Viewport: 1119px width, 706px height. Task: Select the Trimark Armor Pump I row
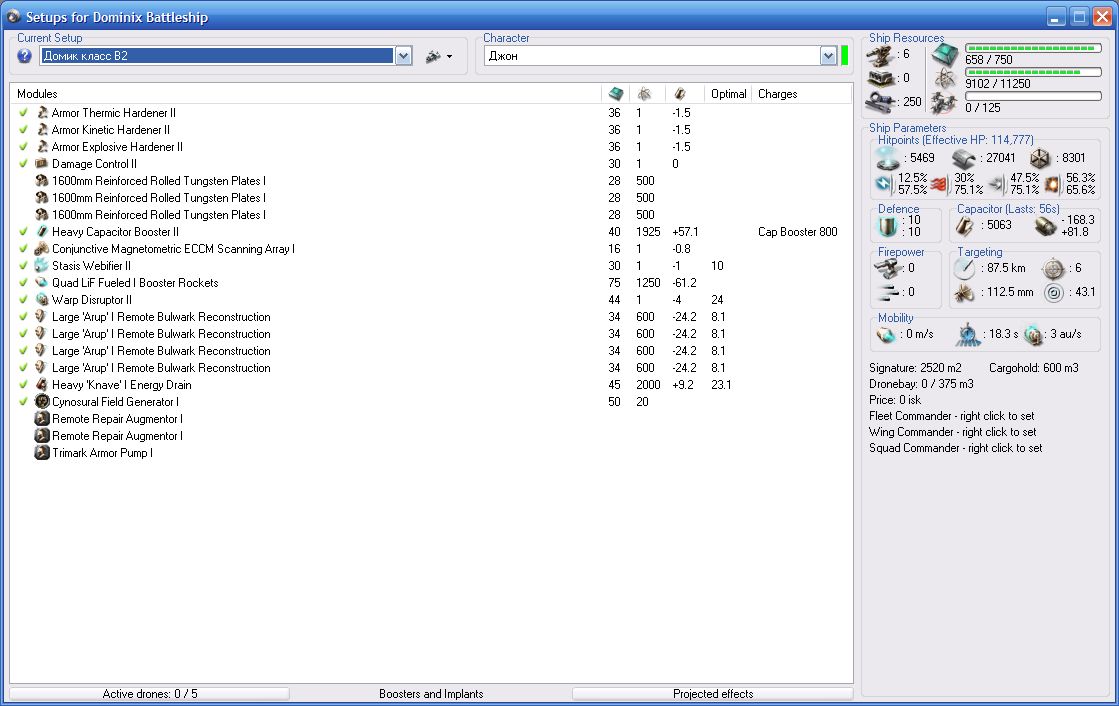pyautogui.click(x=431, y=453)
